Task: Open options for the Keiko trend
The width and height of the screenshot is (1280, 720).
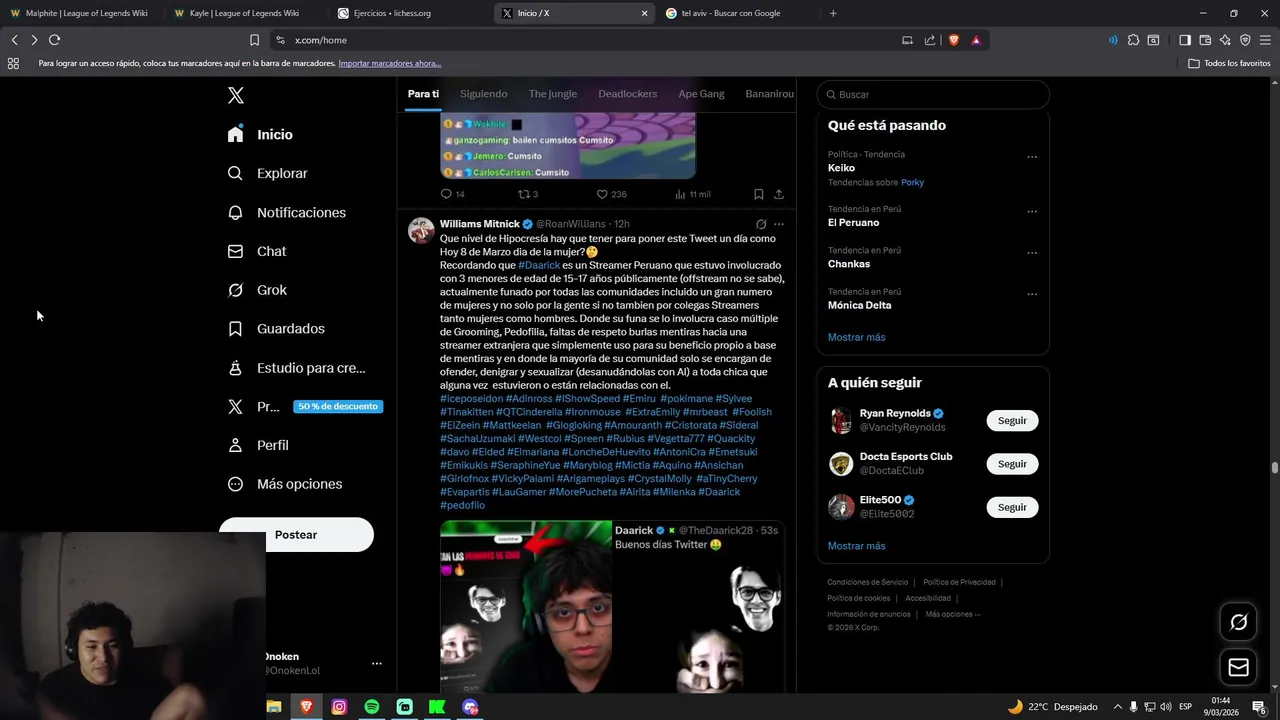Action: coord(1032,156)
